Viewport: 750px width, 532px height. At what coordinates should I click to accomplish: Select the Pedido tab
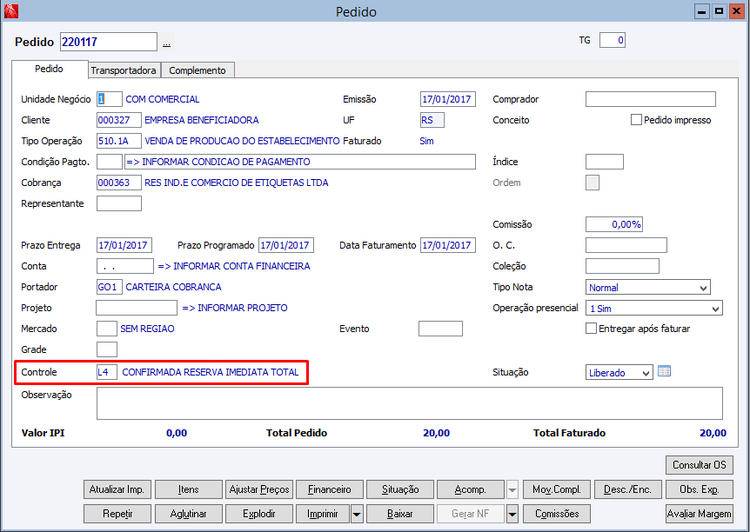click(x=49, y=69)
